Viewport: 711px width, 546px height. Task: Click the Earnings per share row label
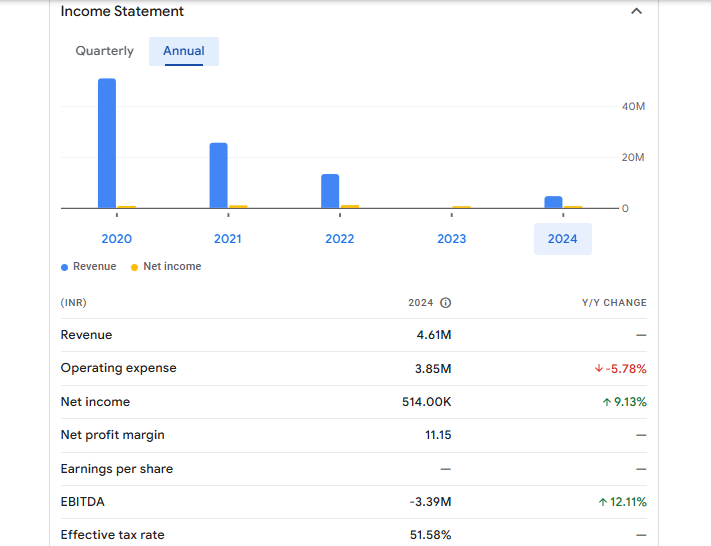(117, 468)
